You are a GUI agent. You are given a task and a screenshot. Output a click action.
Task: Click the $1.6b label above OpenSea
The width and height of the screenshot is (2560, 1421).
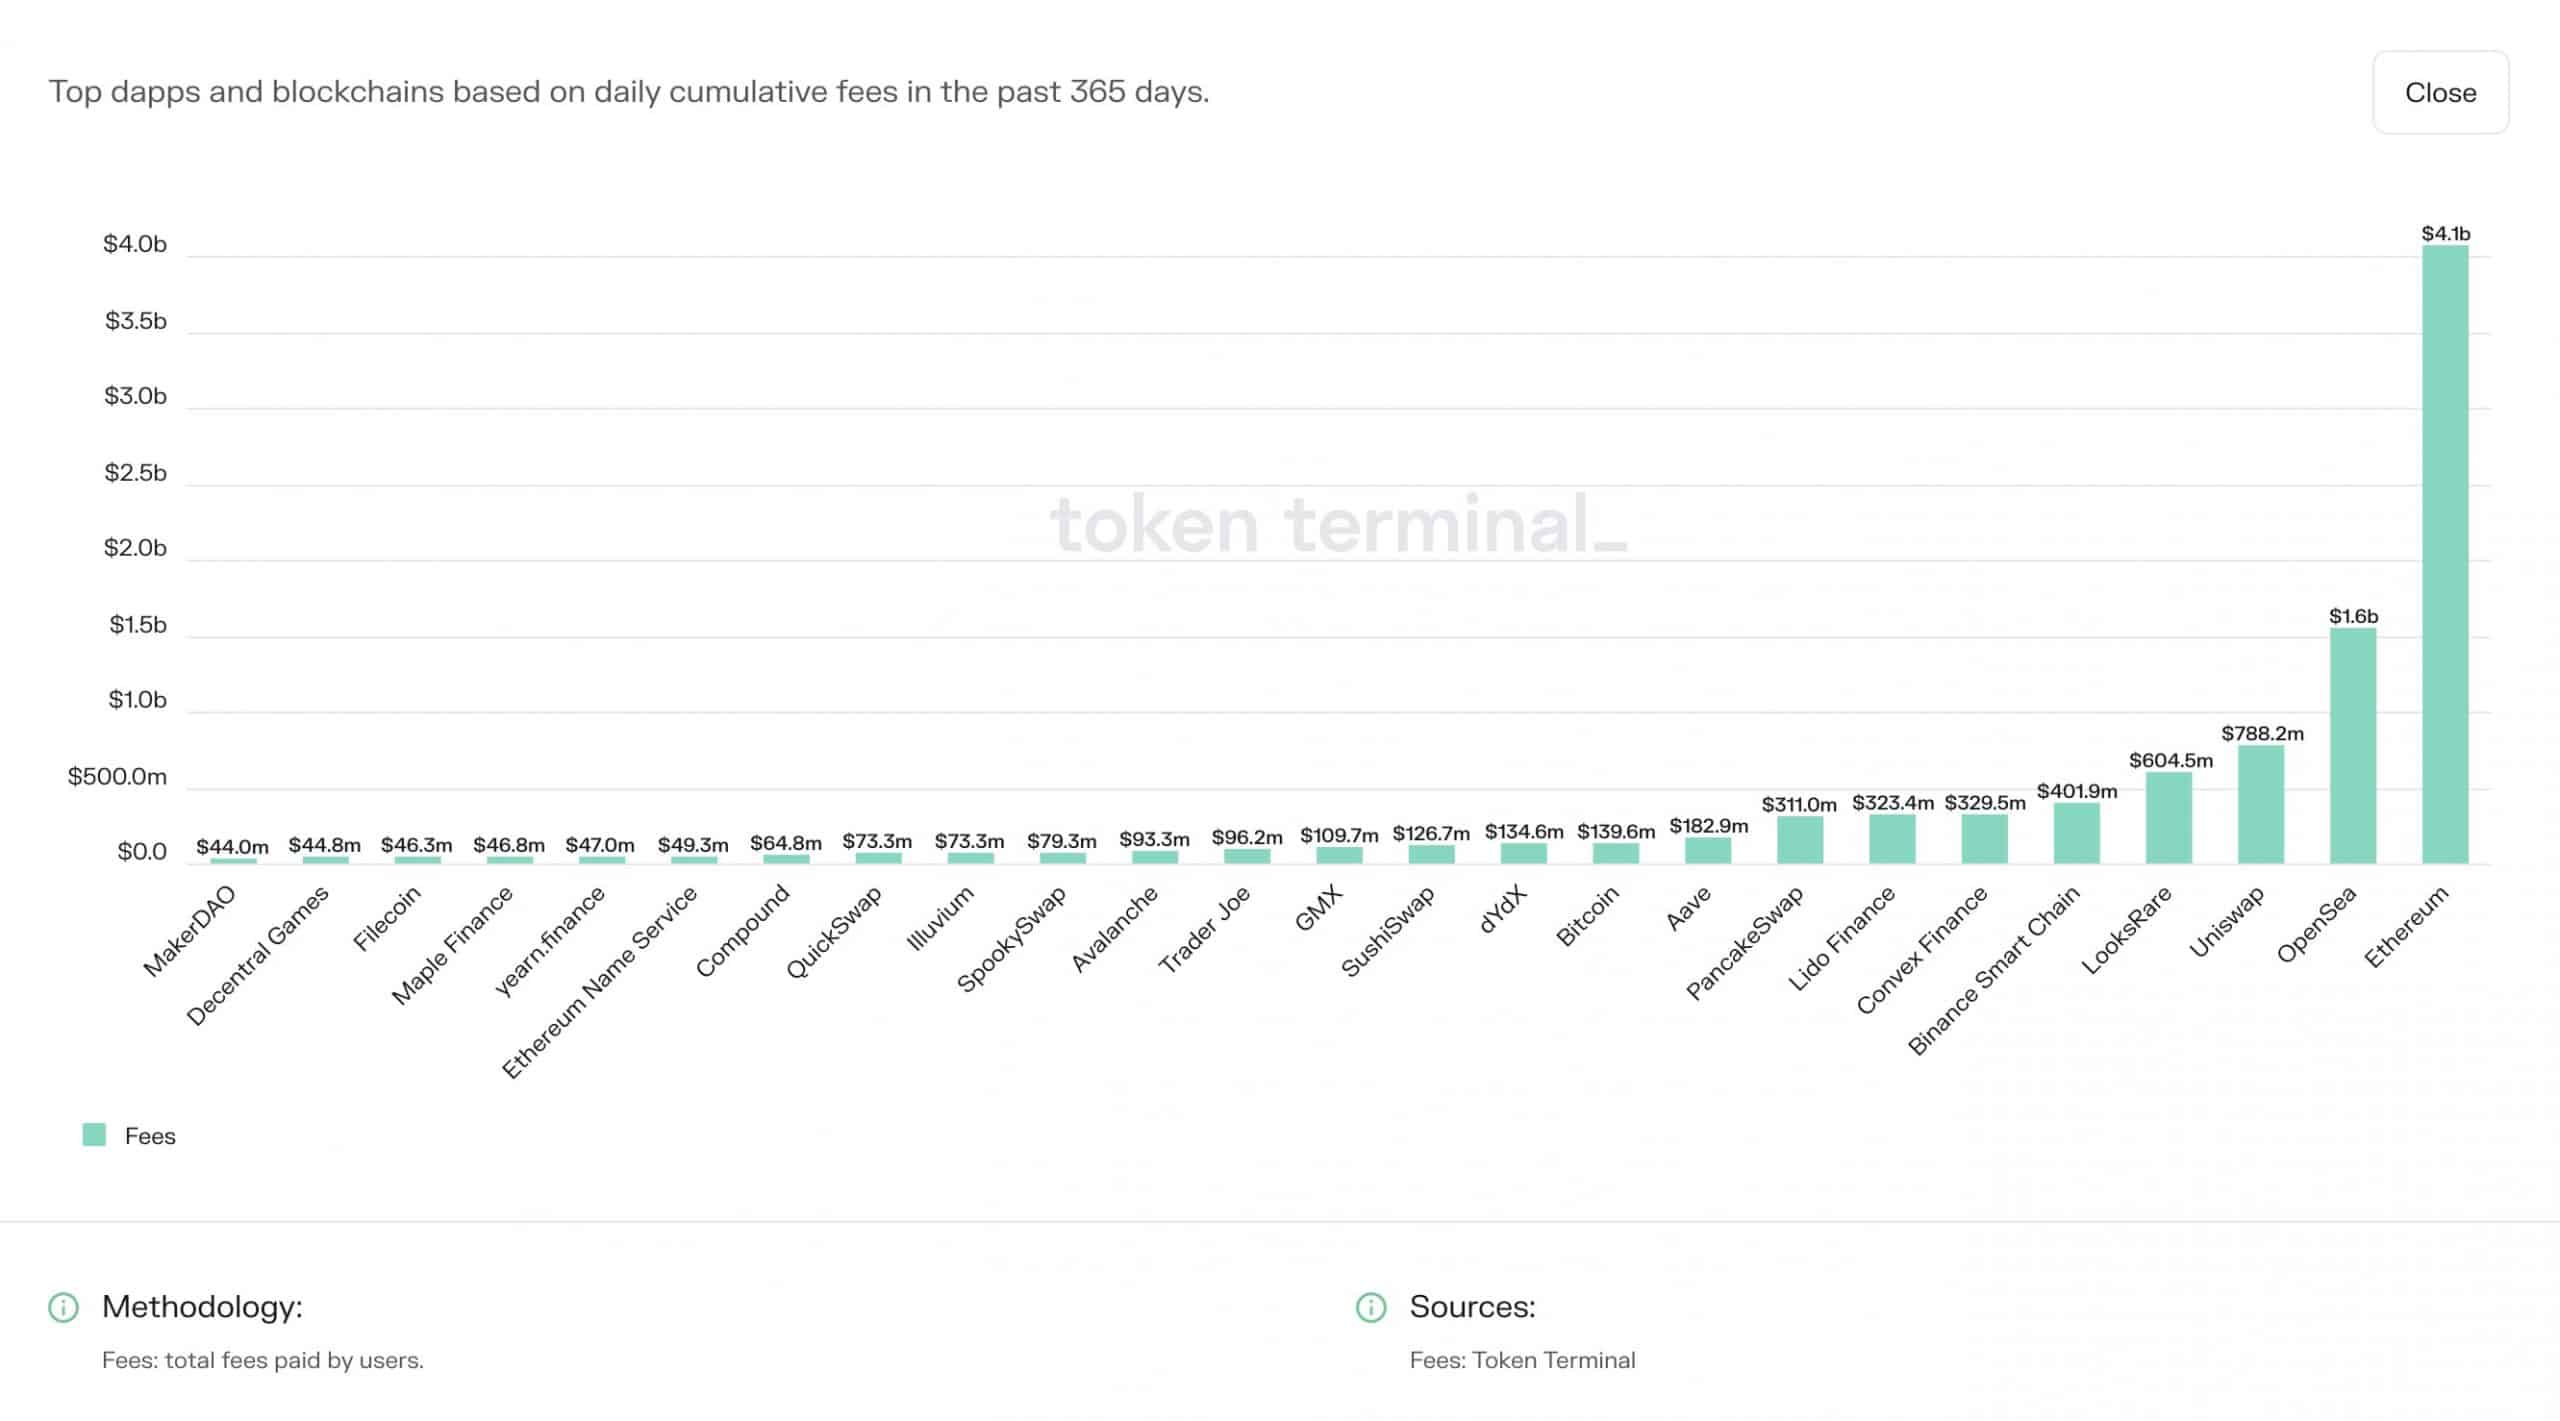[x=2353, y=616]
